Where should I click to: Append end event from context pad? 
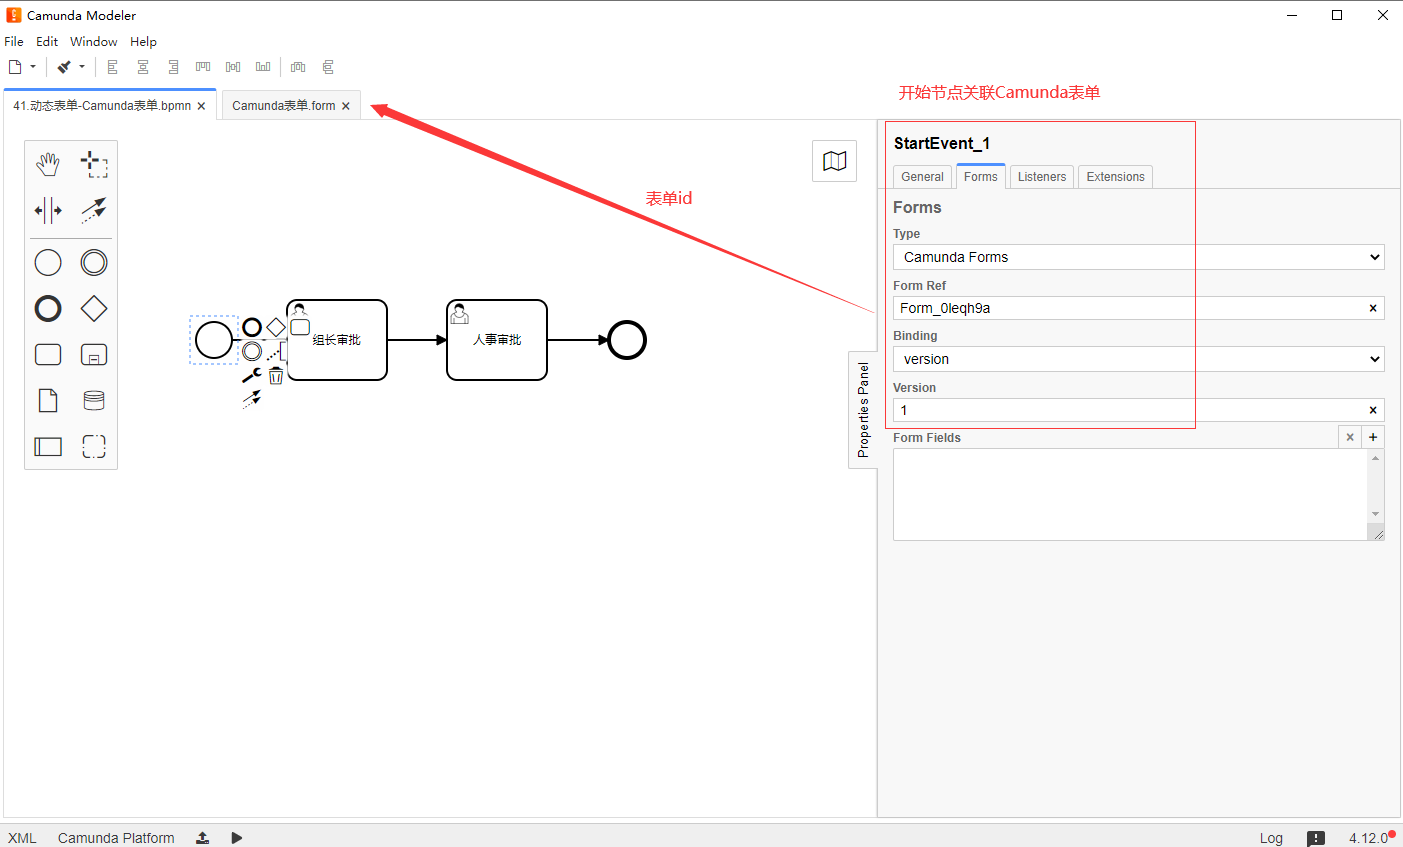(252, 327)
